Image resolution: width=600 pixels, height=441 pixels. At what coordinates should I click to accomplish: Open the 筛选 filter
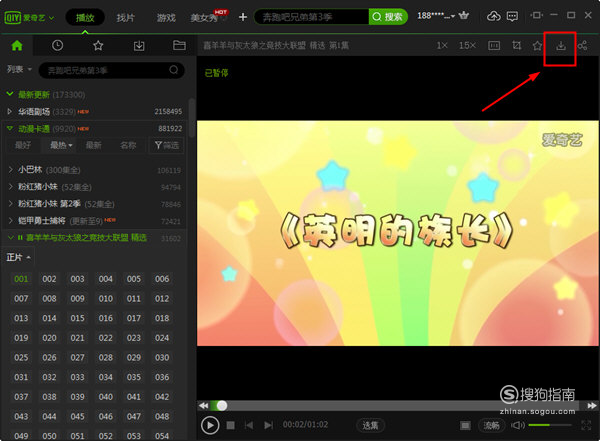click(x=166, y=145)
